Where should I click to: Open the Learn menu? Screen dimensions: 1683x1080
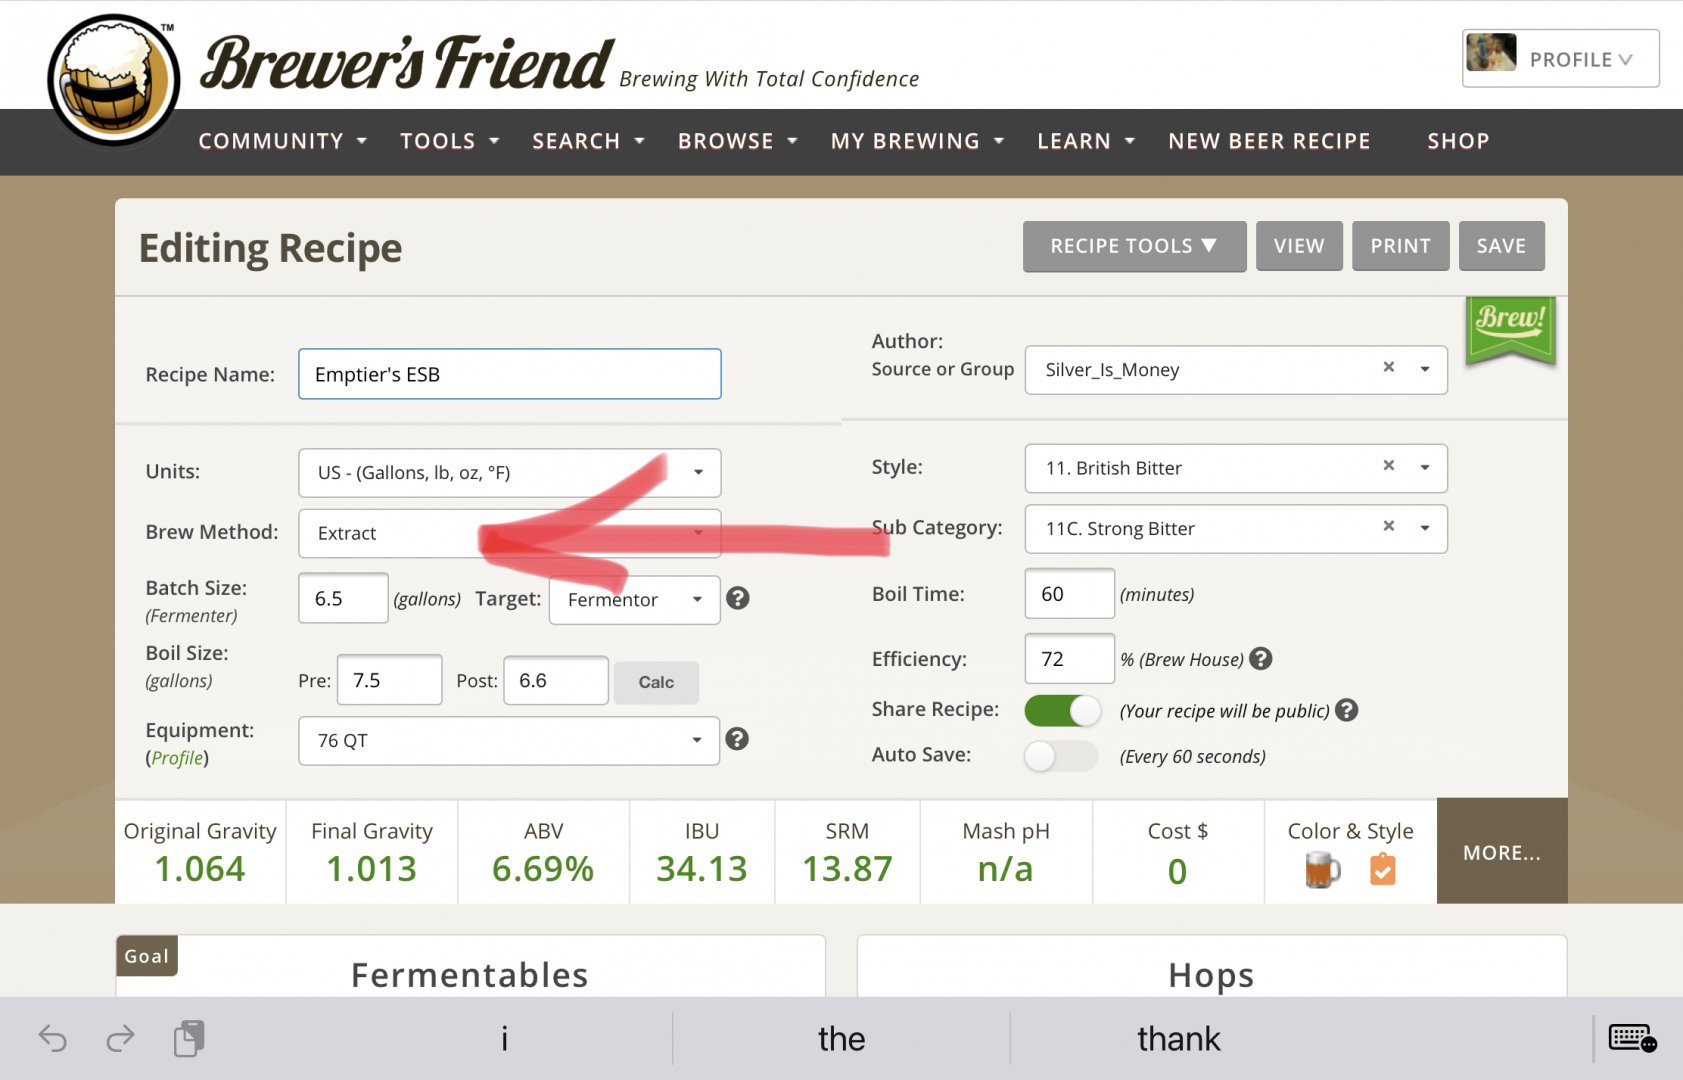coord(1086,141)
